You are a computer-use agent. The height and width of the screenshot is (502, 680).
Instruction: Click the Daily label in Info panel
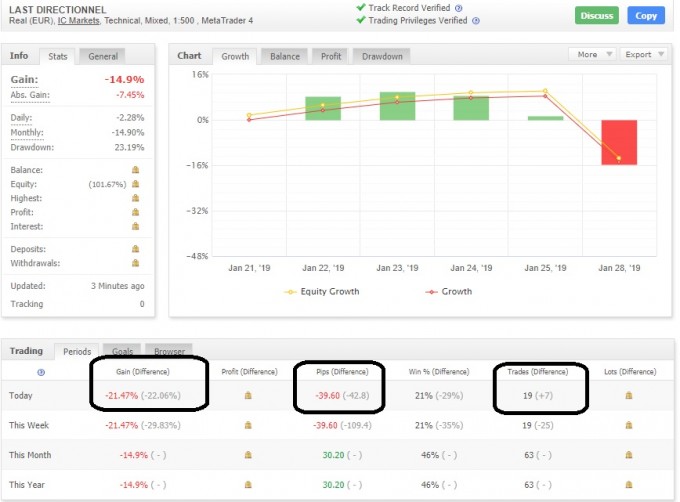click(21, 117)
